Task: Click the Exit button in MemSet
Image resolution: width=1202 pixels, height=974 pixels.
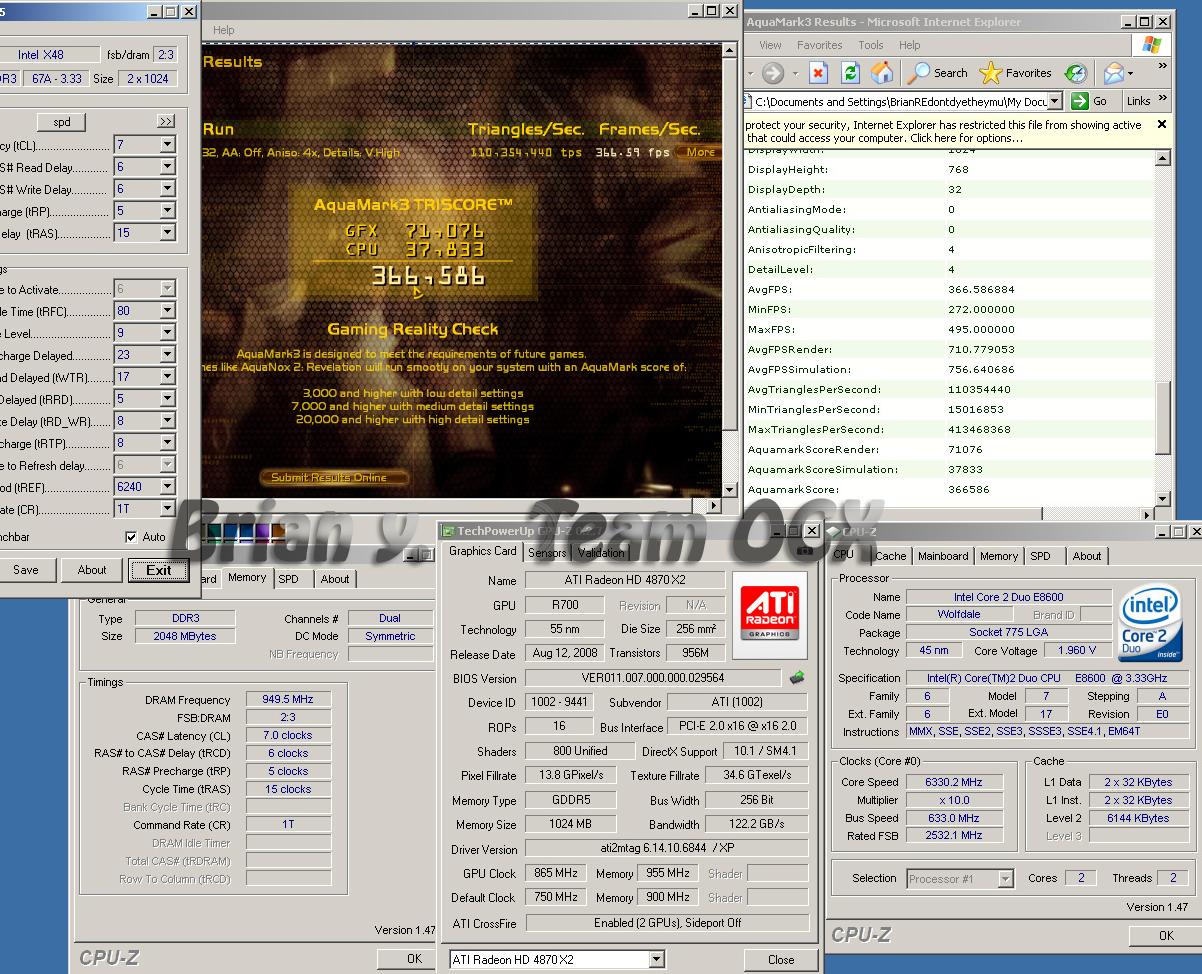Action: pos(158,570)
